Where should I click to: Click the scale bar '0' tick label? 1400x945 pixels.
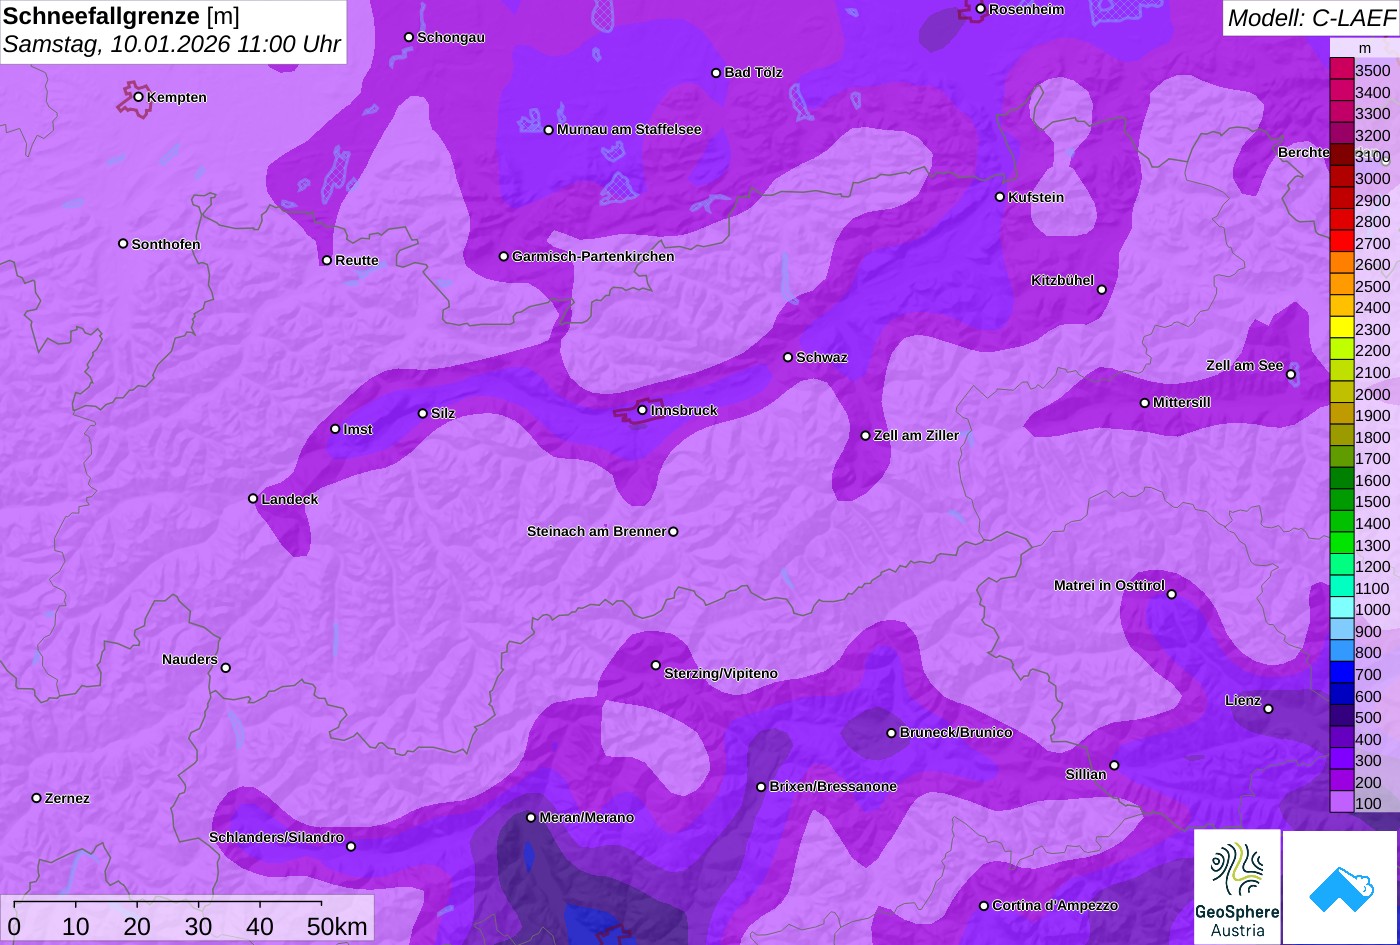click(x=14, y=926)
